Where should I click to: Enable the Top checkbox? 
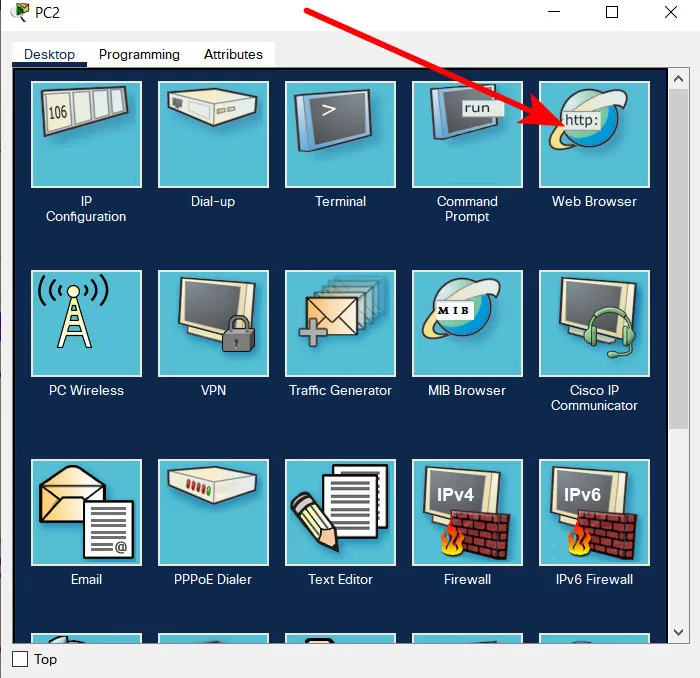point(20,659)
